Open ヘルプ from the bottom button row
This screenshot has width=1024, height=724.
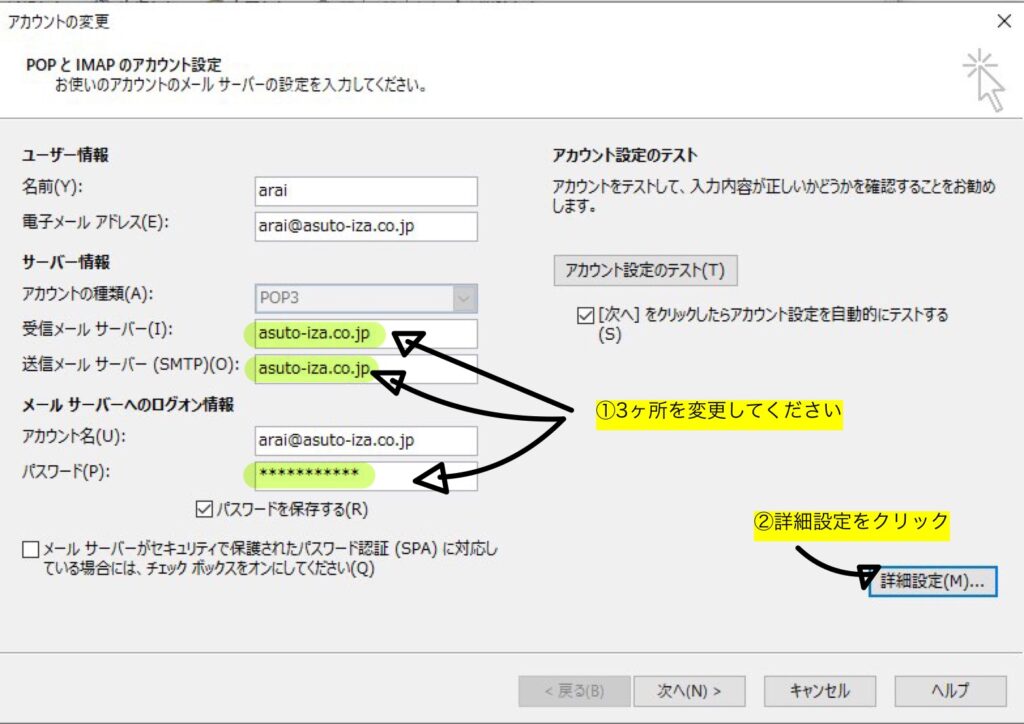[x=949, y=690]
